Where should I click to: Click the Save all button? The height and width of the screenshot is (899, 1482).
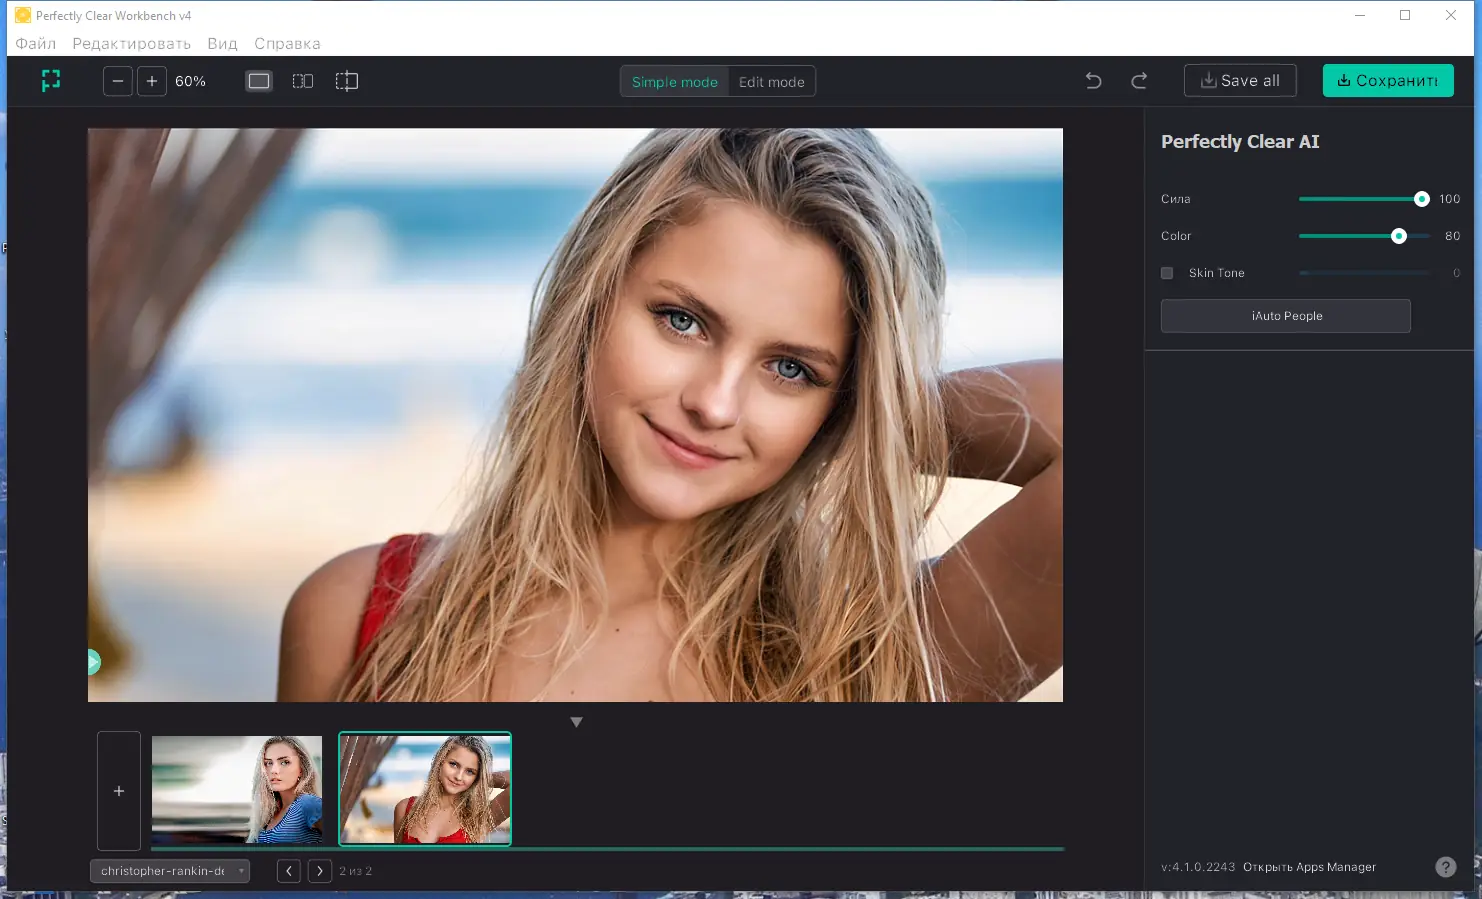click(1240, 81)
